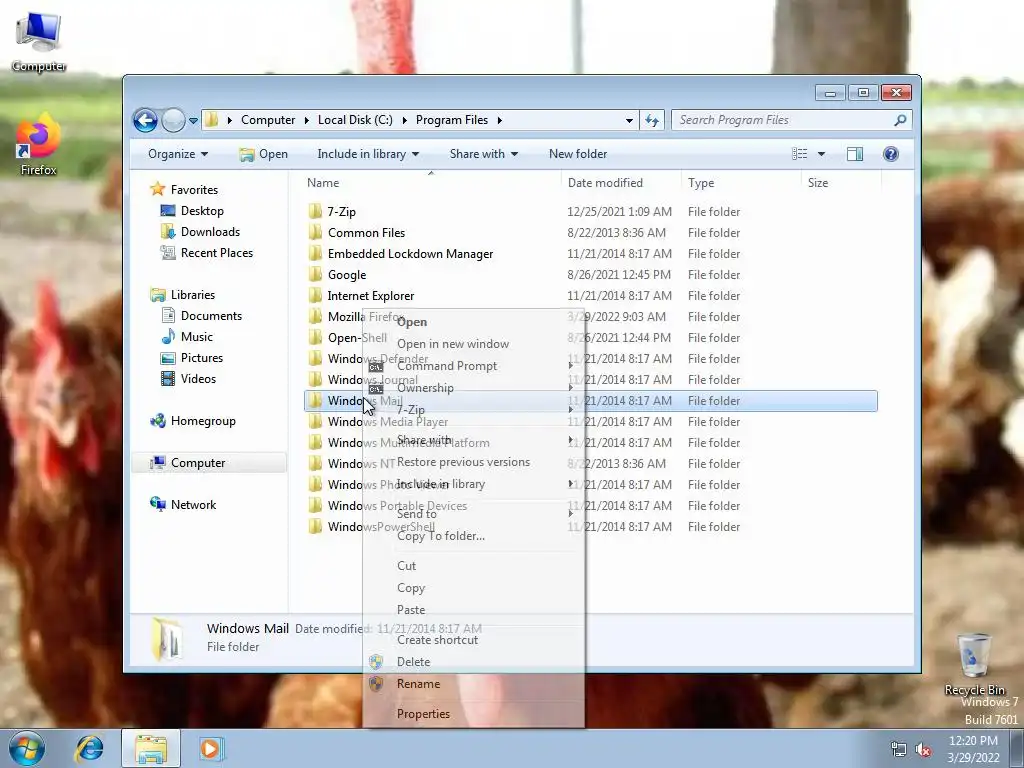This screenshot has height=768, width=1024.
Task: Sort by the Type column header
Action: [x=701, y=183]
